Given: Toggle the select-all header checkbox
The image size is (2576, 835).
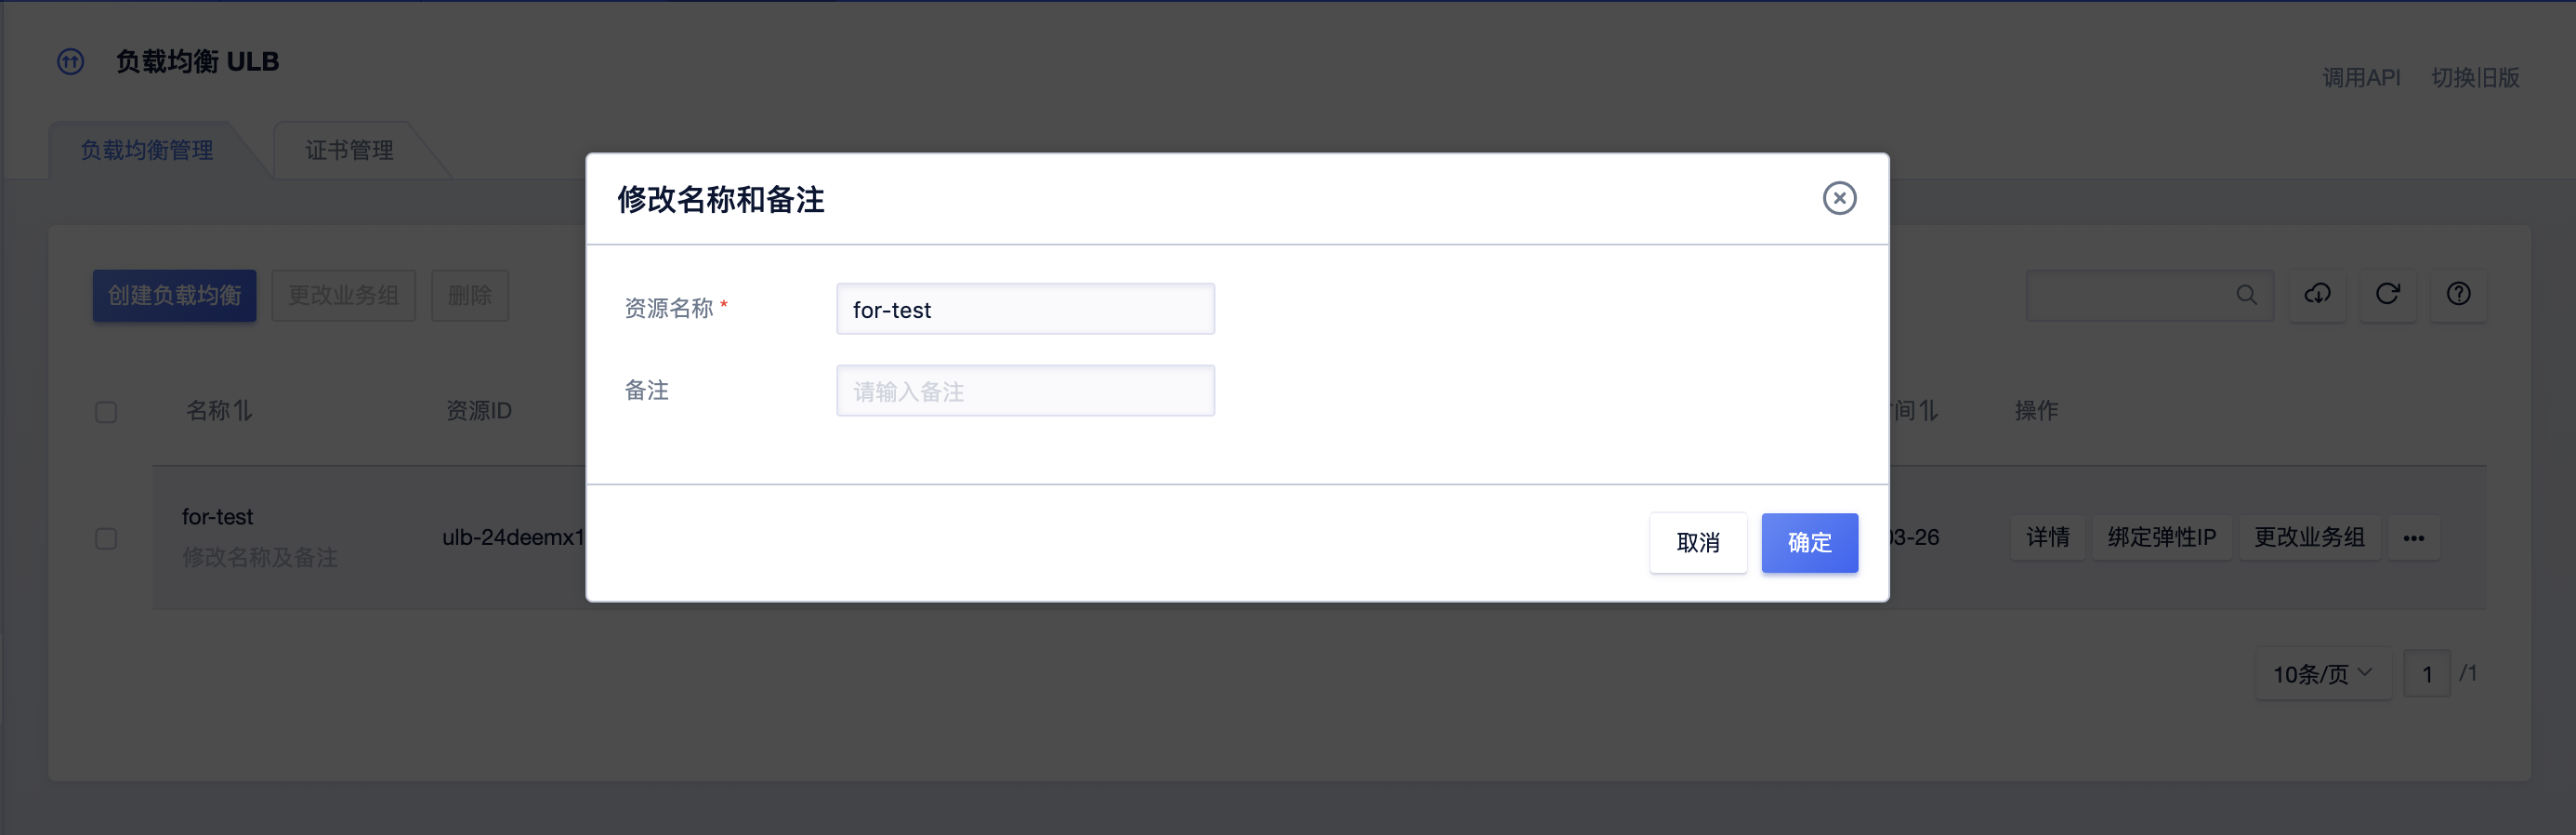Looking at the screenshot, I should point(106,412).
